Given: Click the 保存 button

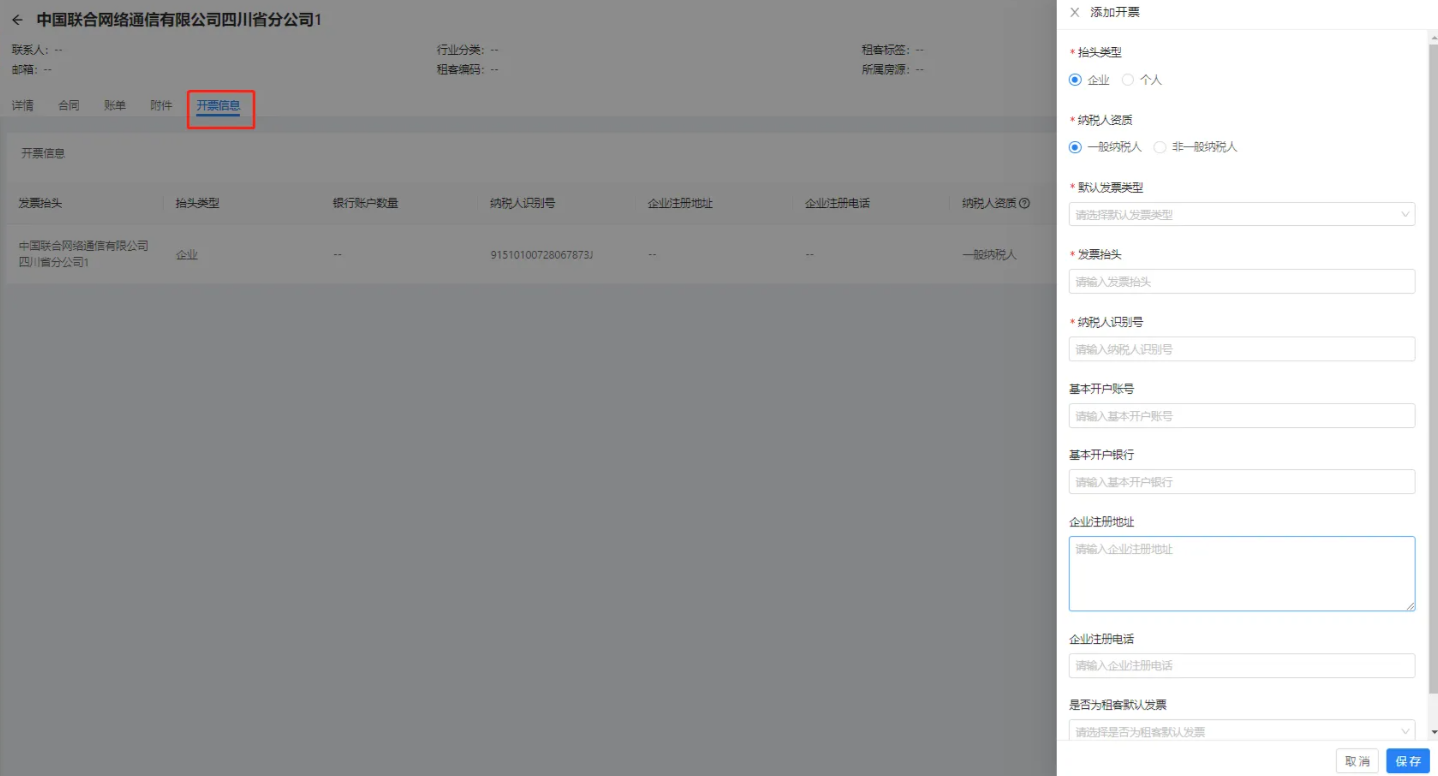Looking at the screenshot, I should tap(1408, 761).
